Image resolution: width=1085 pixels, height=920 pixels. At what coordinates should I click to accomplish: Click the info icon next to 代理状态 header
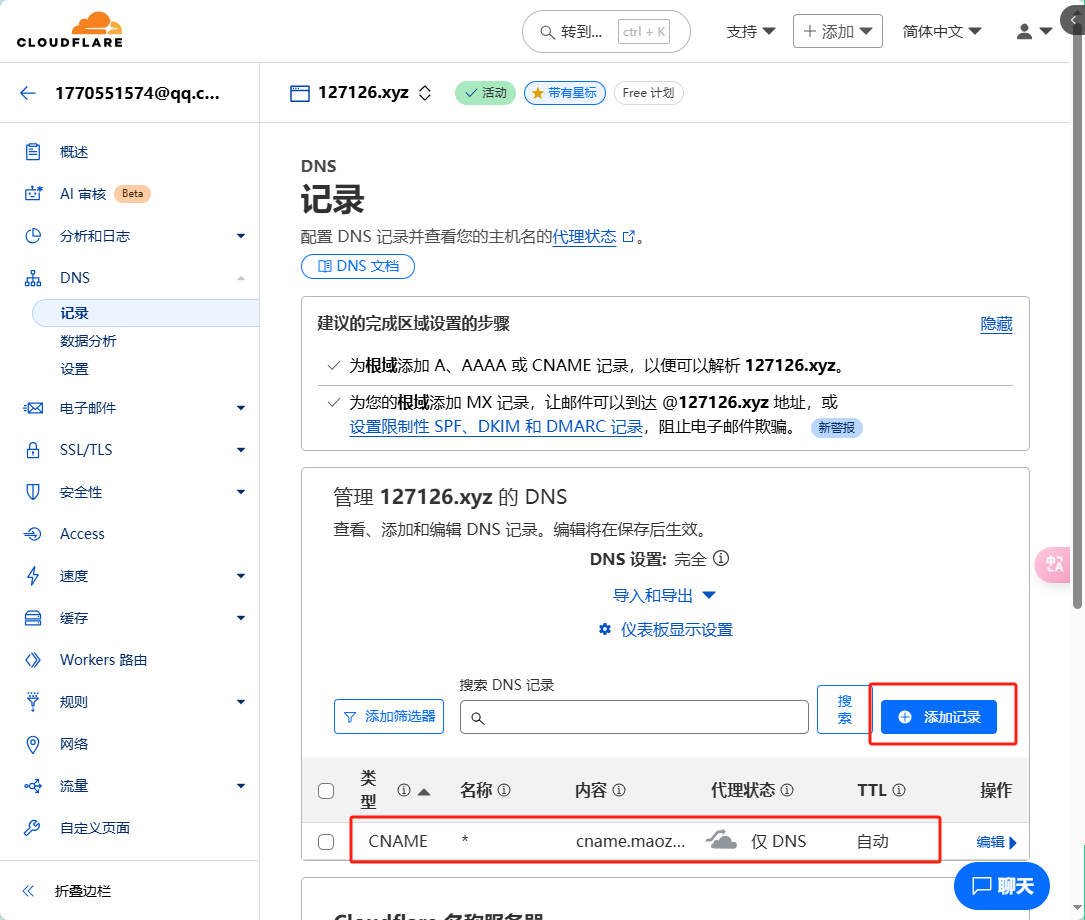point(787,790)
